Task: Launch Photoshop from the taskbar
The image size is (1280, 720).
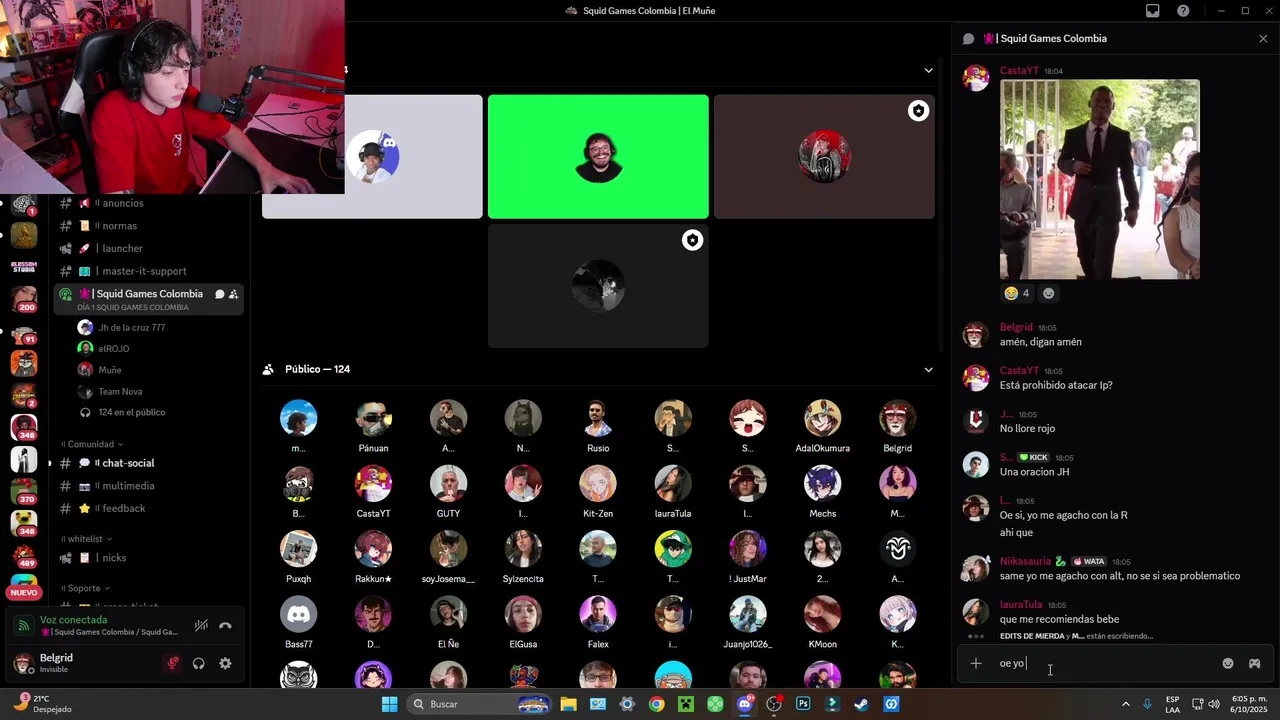Action: click(x=803, y=704)
